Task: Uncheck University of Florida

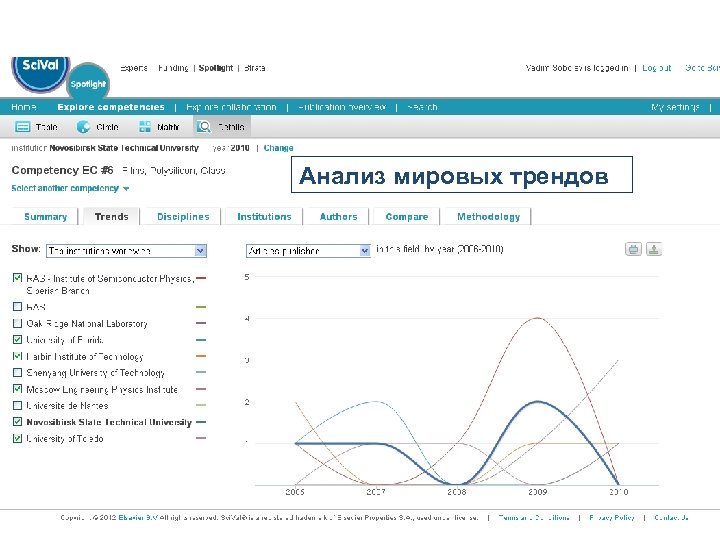Action: [x=17, y=340]
